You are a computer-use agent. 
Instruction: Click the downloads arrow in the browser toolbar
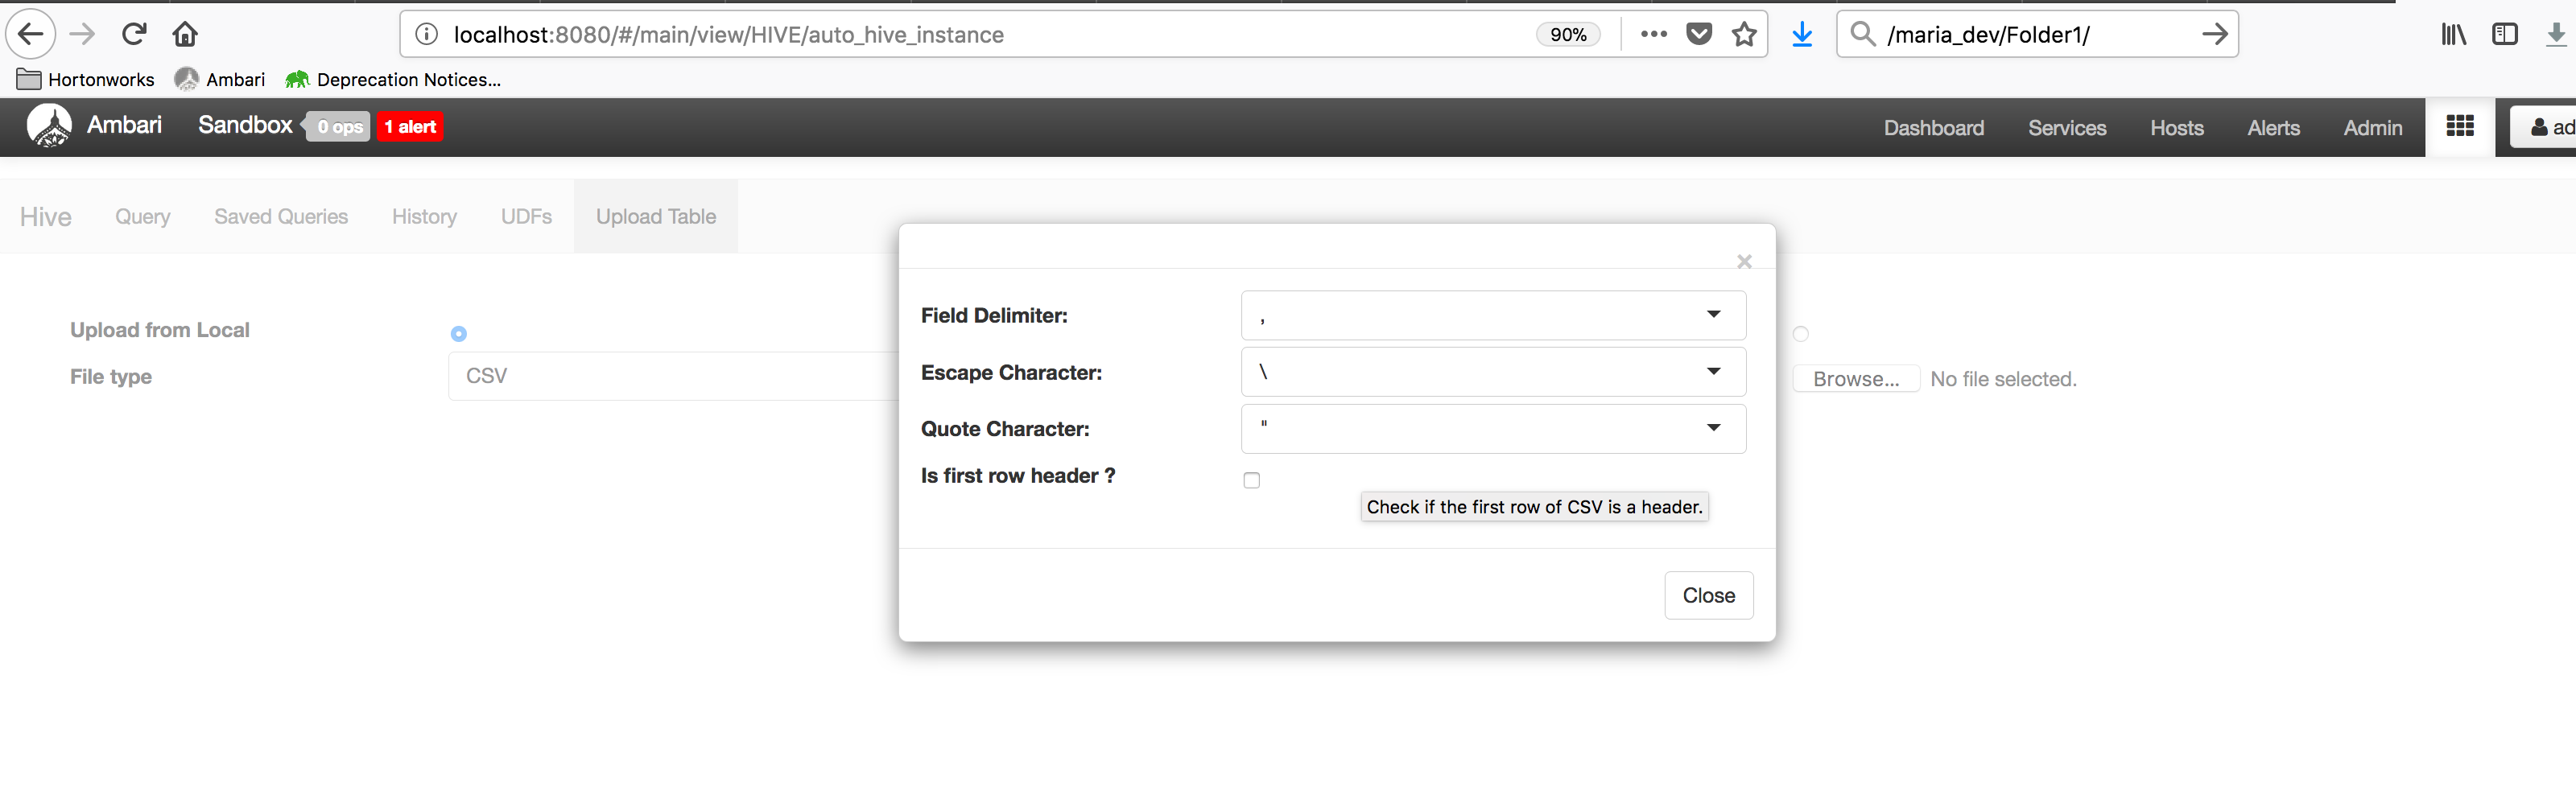pyautogui.click(x=1802, y=34)
